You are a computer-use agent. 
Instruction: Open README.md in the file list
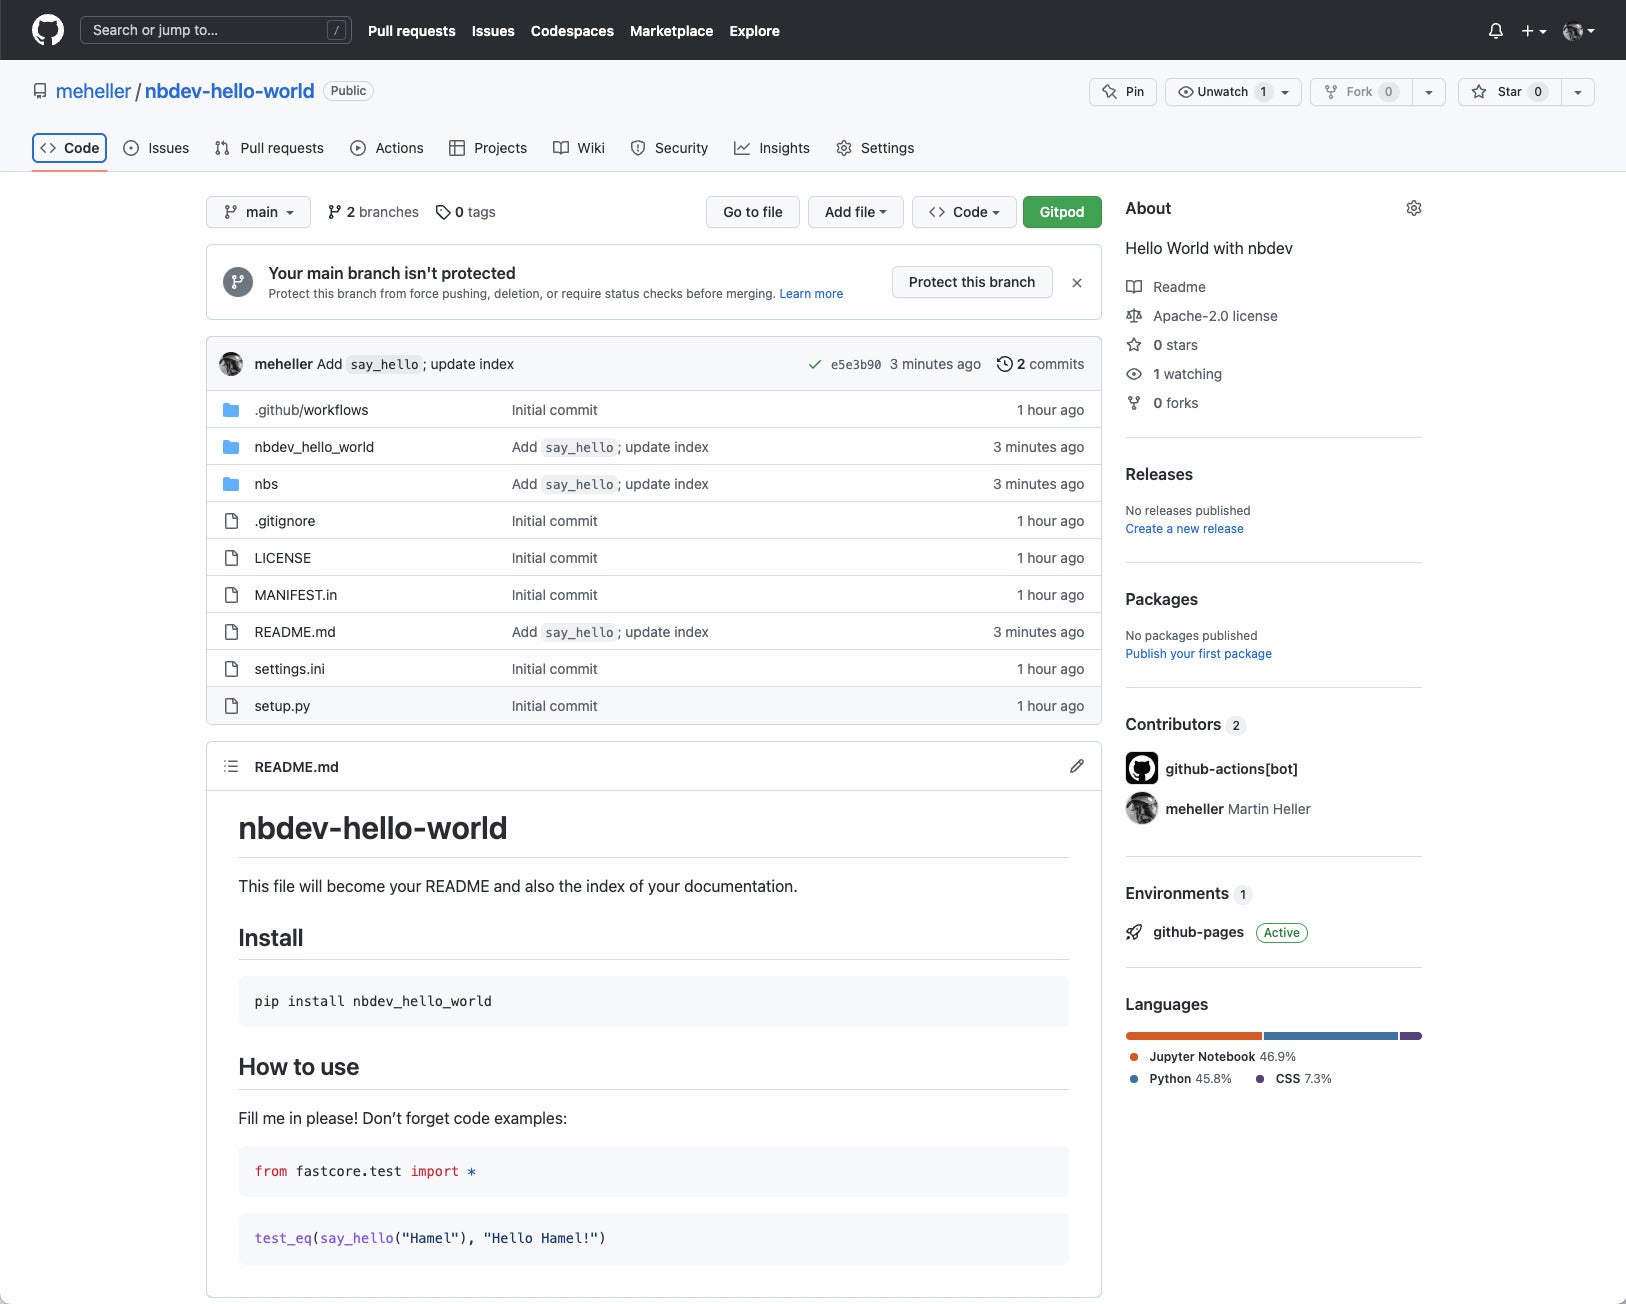[295, 632]
